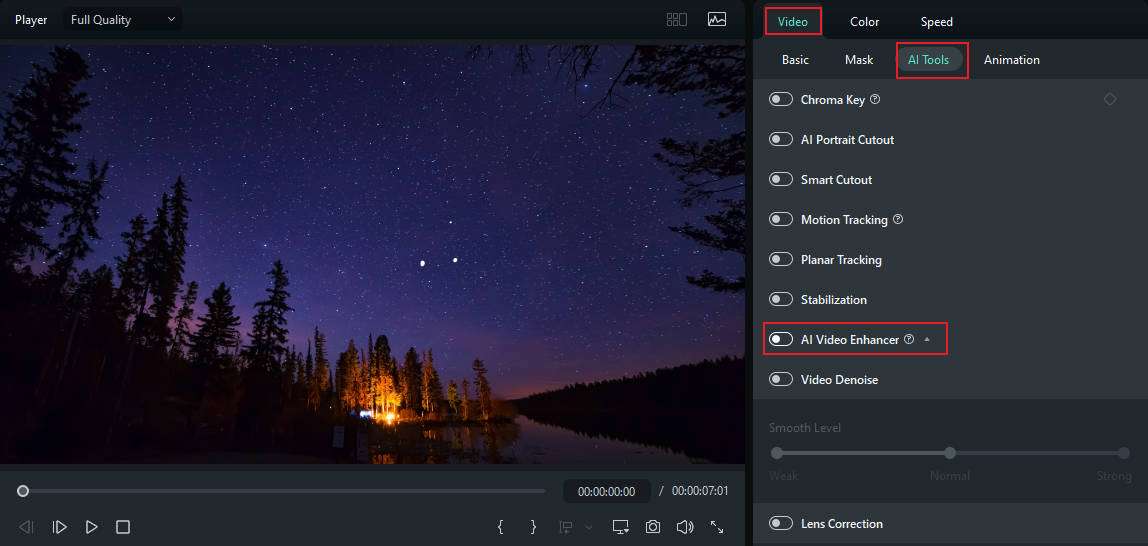Switch on Planar Tracking
This screenshot has width=1148, height=546.
click(x=781, y=259)
